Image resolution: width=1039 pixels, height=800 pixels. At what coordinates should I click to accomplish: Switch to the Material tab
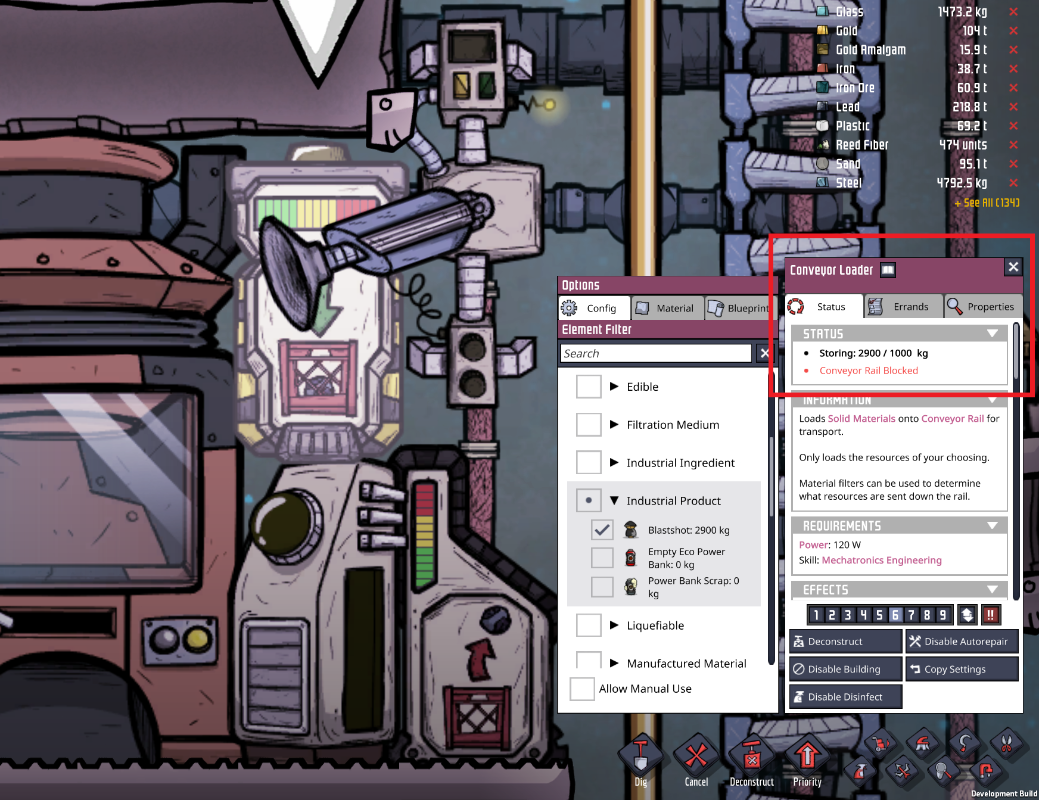tap(667, 308)
